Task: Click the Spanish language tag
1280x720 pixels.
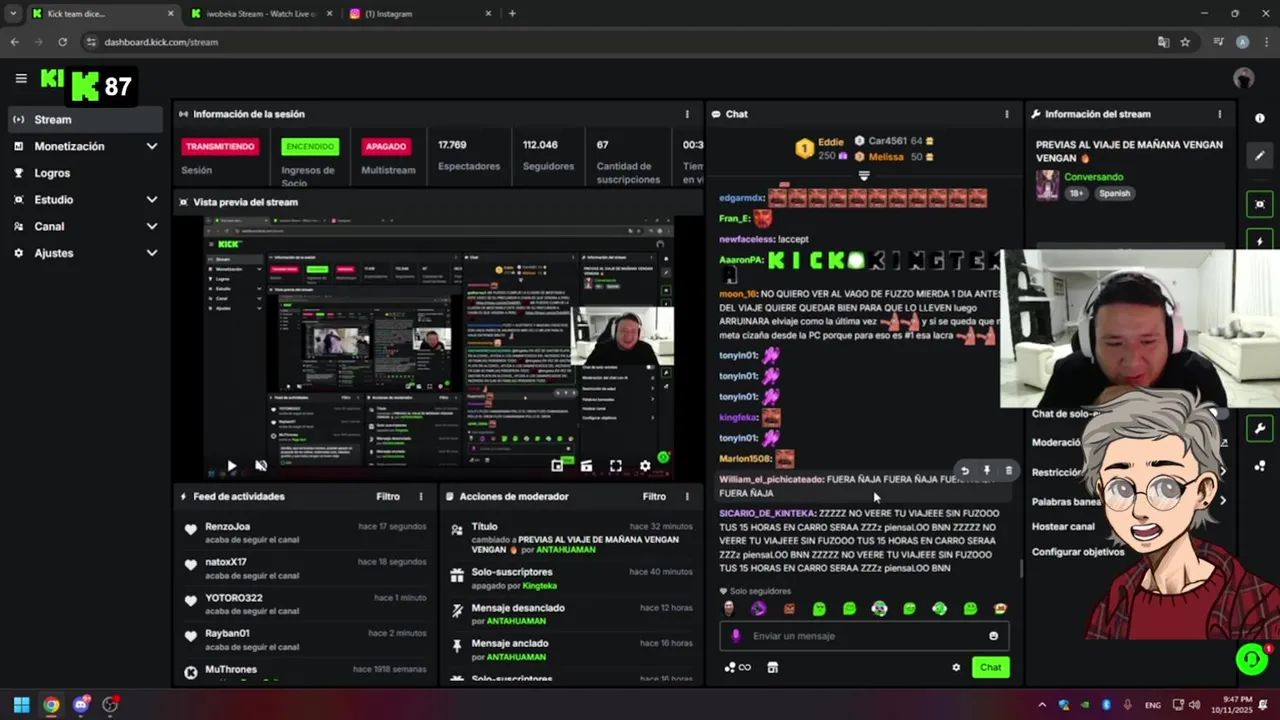Action: tap(1114, 193)
